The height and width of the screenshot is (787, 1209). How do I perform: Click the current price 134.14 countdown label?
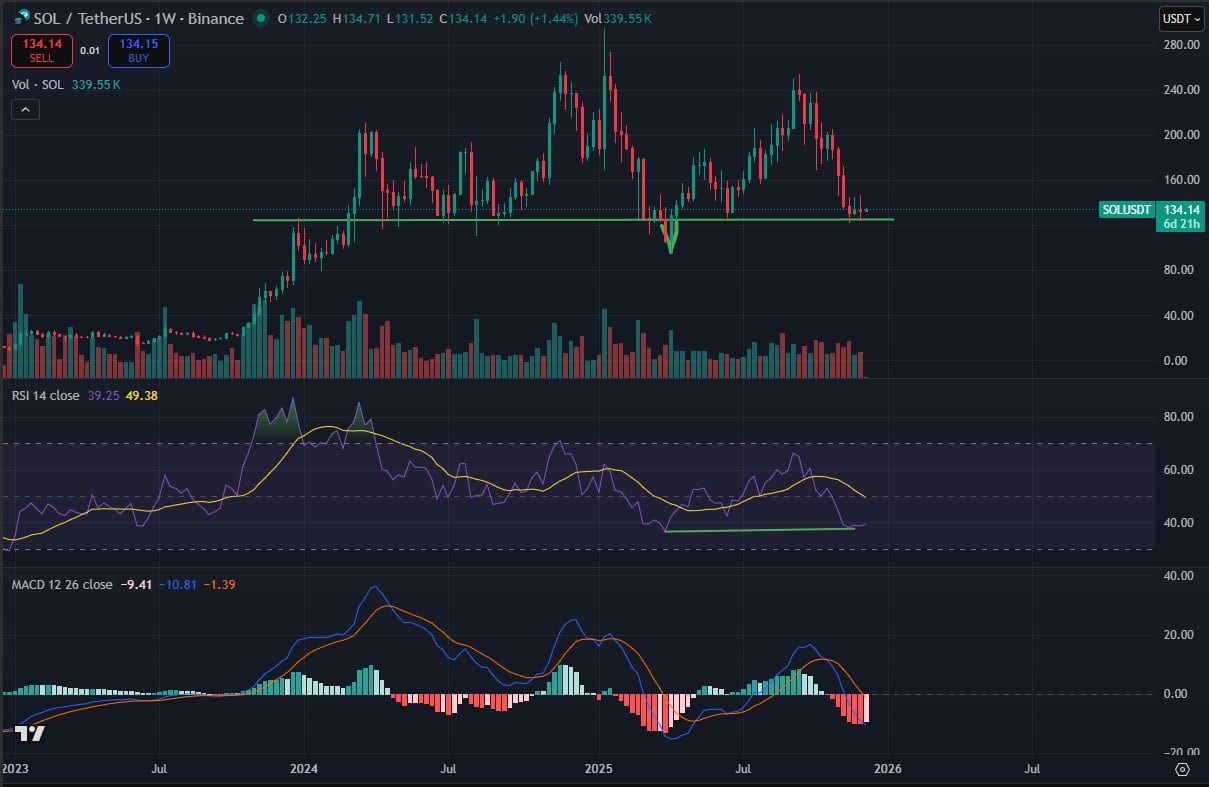point(1180,216)
